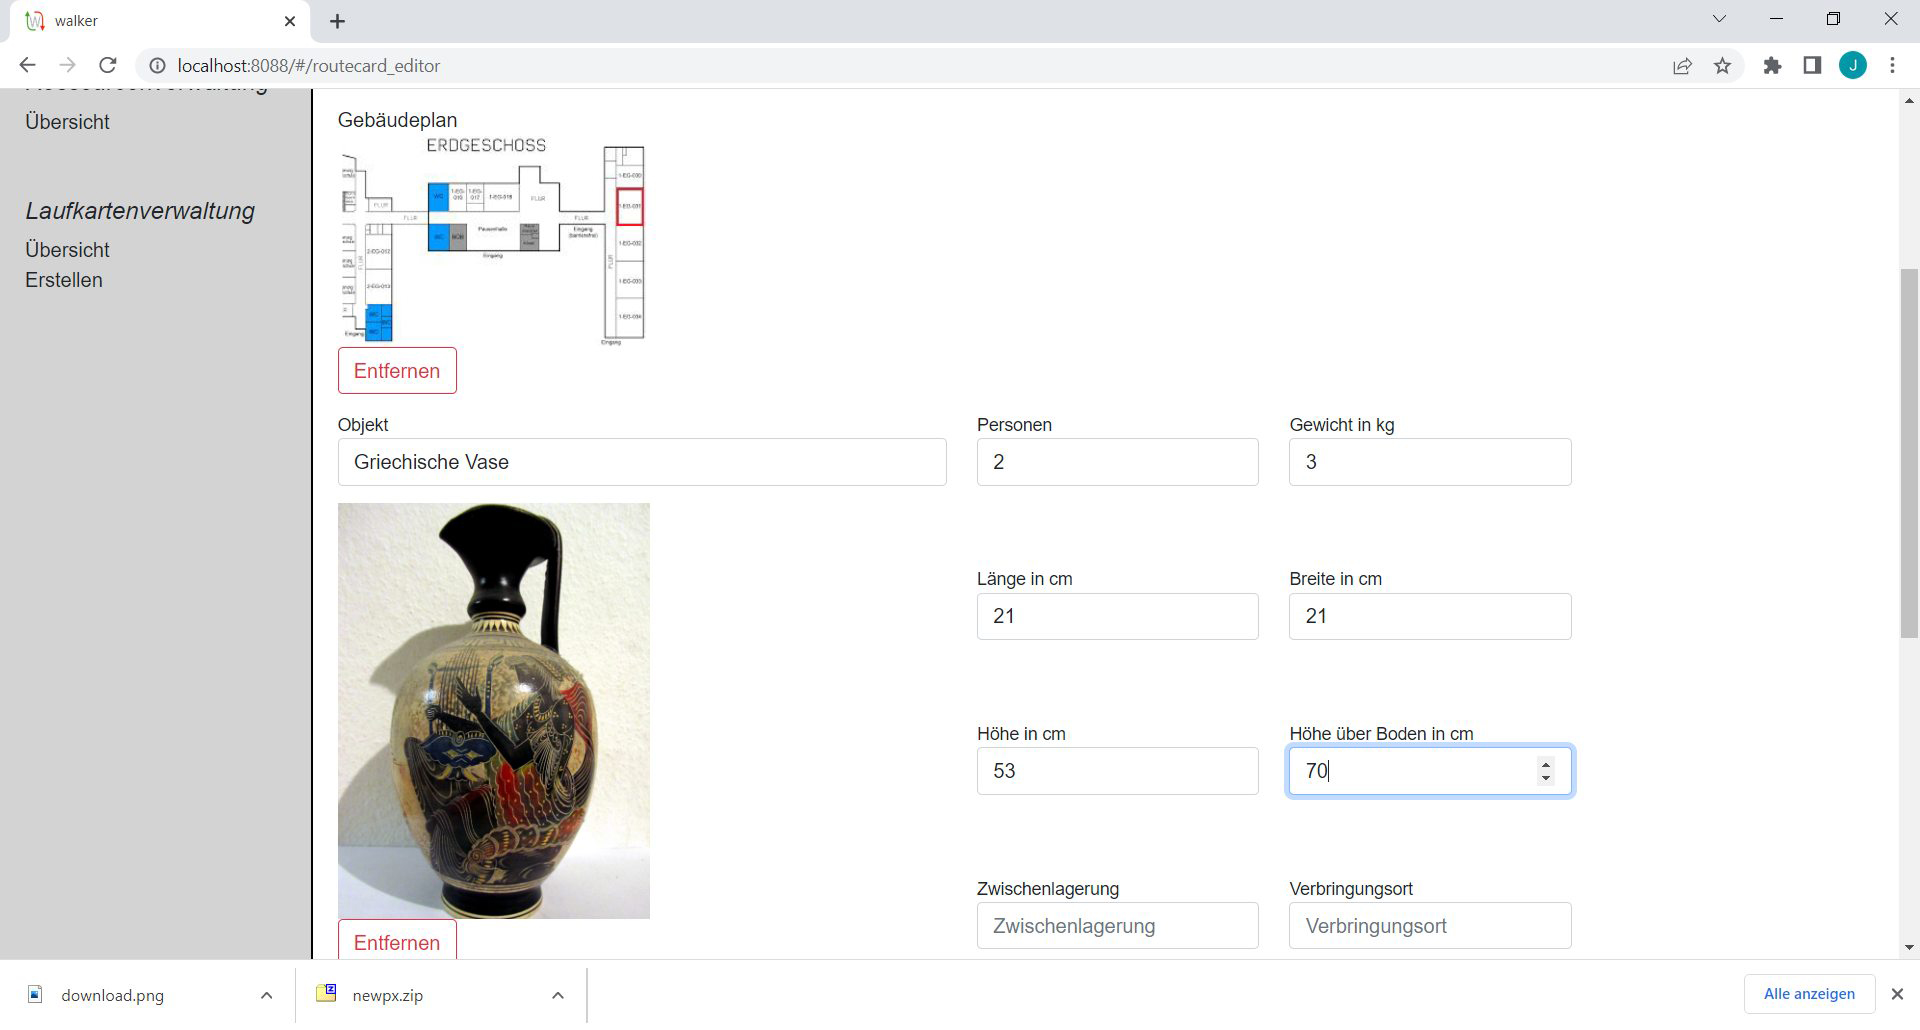The height and width of the screenshot is (1030, 1920).
Task: Bookmark this page with the star icon
Action: [x=1722, y=66]
